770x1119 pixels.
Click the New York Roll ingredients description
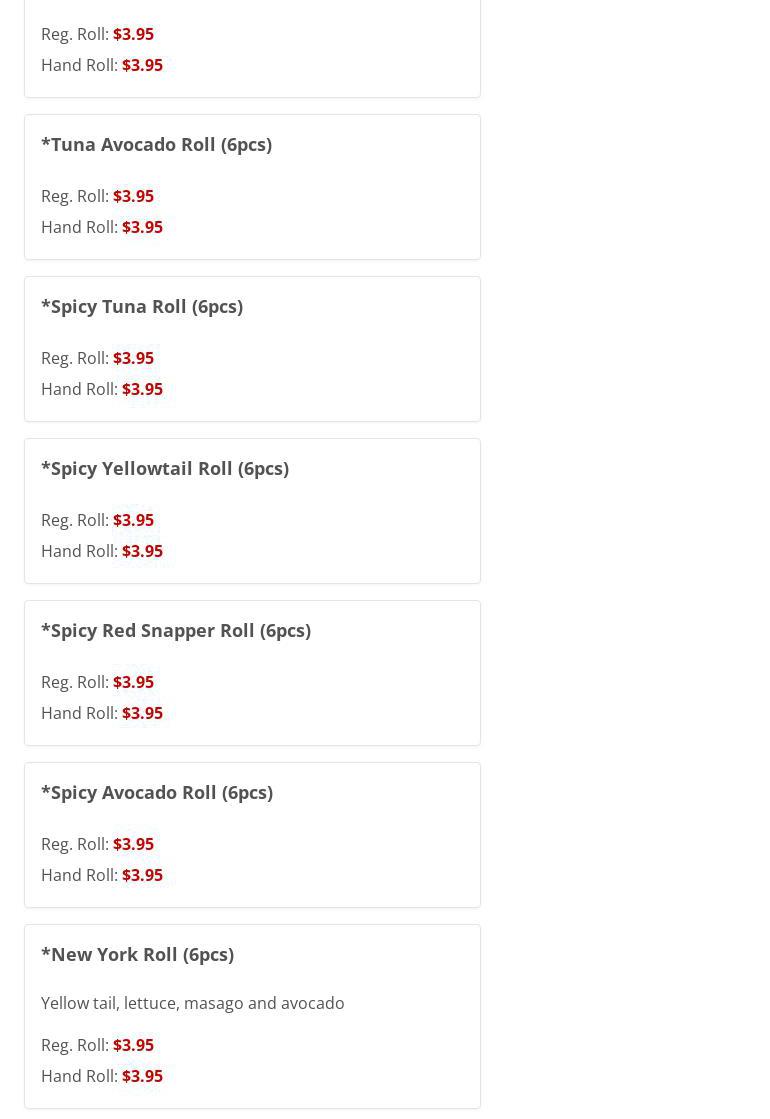[x=193, y=1003]
